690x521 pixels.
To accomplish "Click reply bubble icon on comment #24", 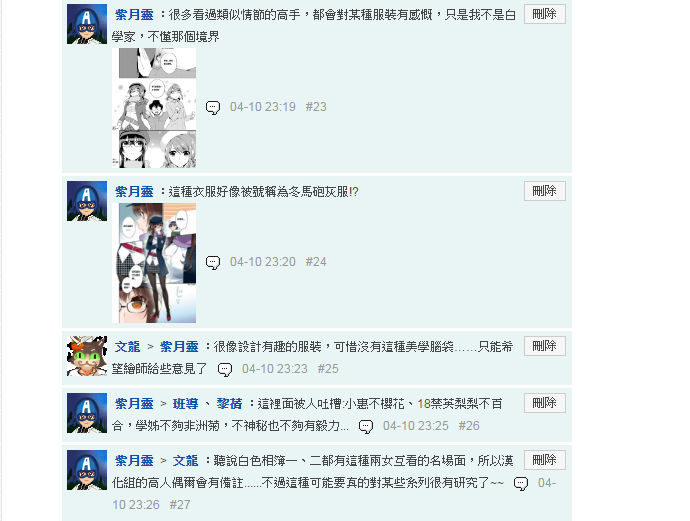I will coord(213,262).
